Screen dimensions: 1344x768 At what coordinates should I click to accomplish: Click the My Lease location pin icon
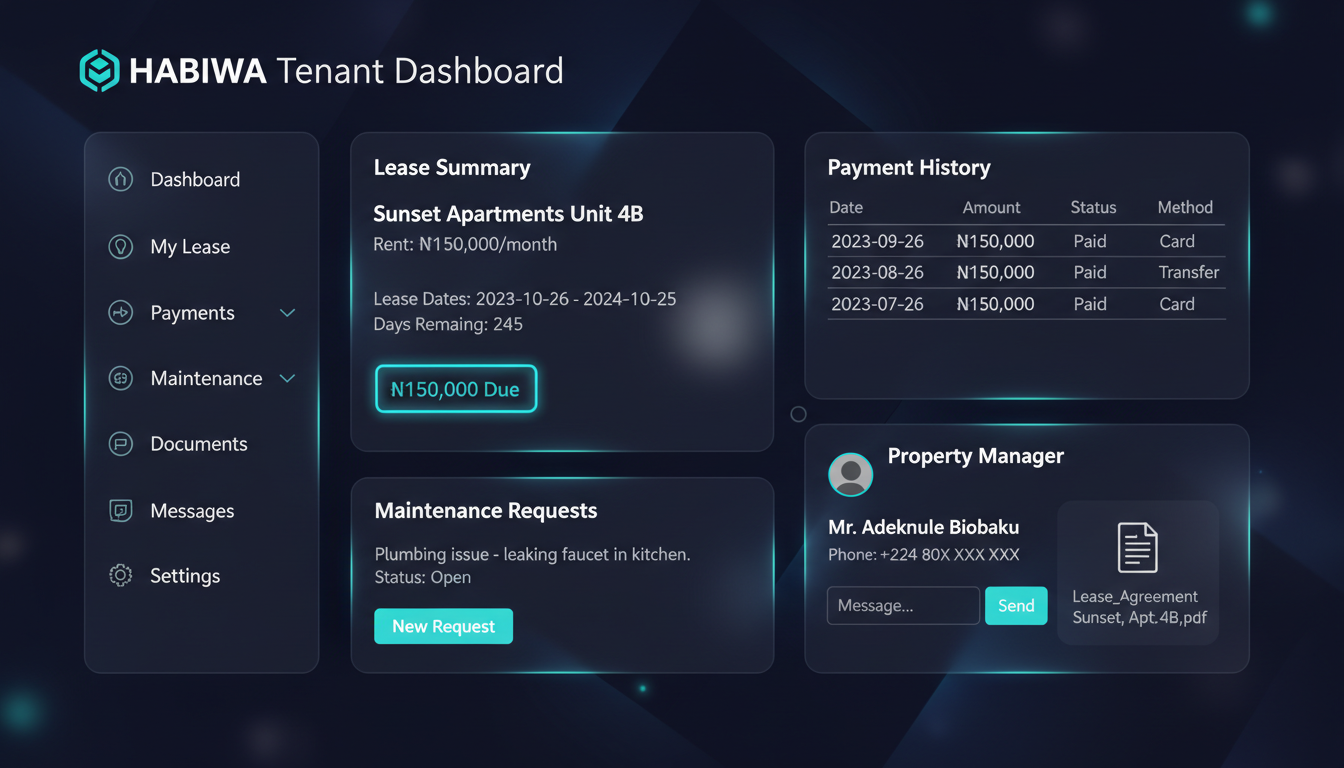coord(120,246)
